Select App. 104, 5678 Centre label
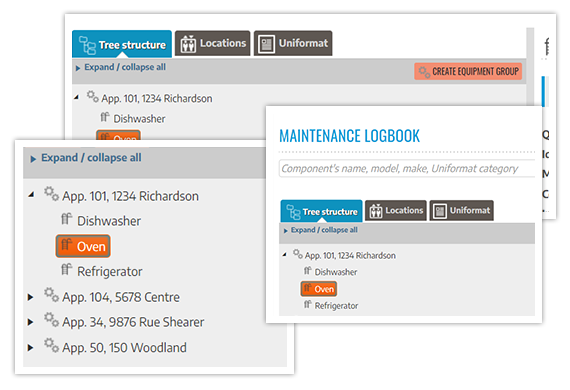 pyautogui.click(x=121, y=297)
